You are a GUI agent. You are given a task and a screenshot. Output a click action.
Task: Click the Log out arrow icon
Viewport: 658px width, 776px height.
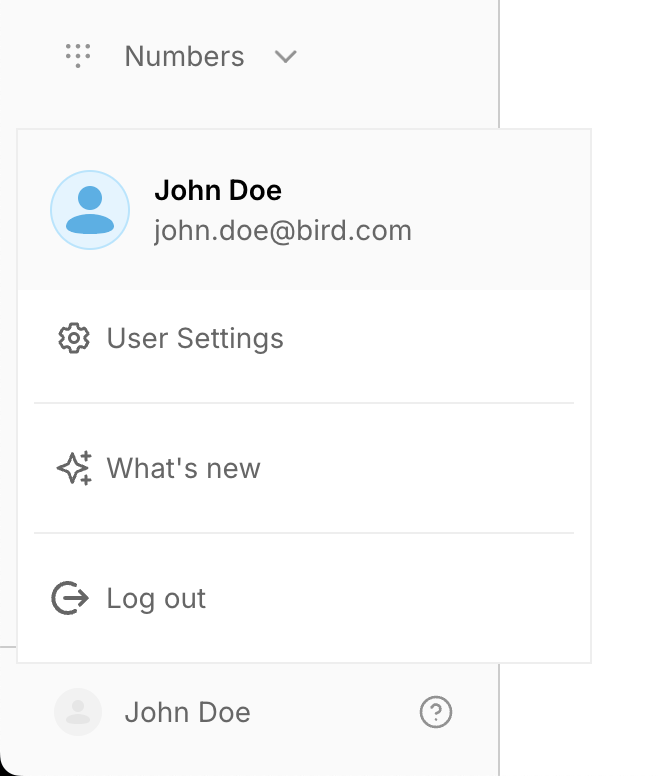(x=70, y=598)
